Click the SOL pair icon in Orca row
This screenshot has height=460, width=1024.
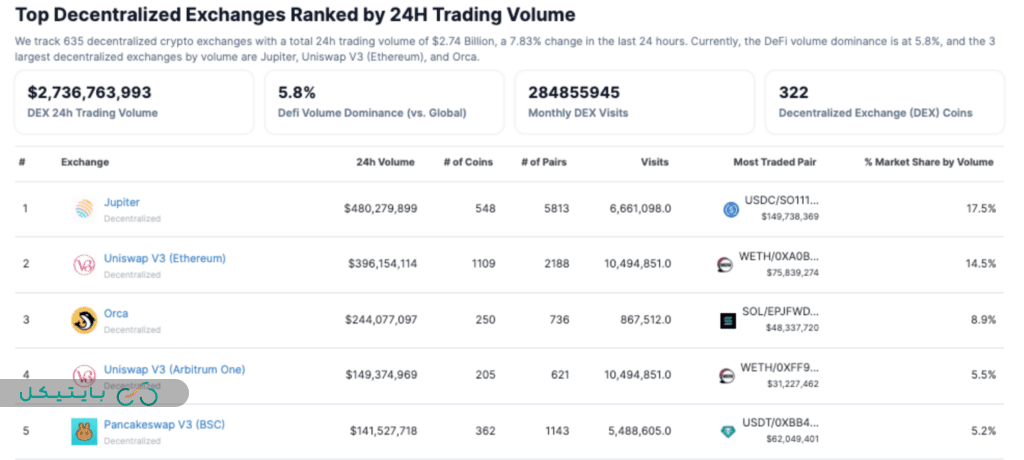(728, 320)
